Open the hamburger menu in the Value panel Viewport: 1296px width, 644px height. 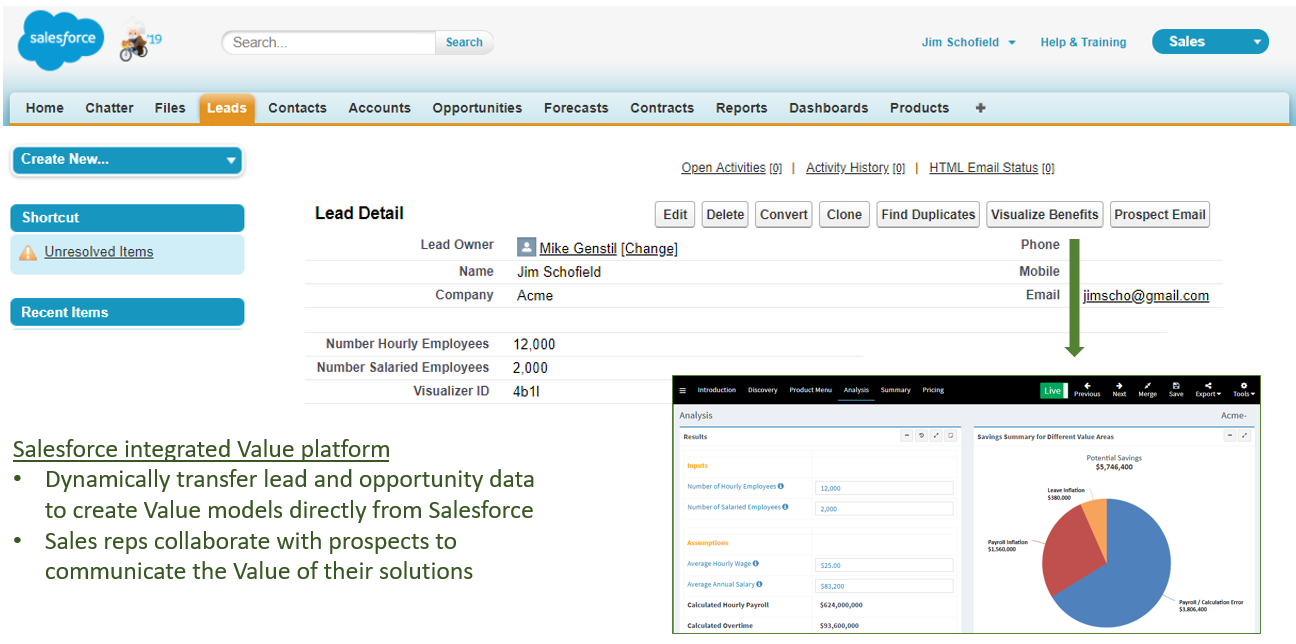pyautogui.click(x=683, y=390)
